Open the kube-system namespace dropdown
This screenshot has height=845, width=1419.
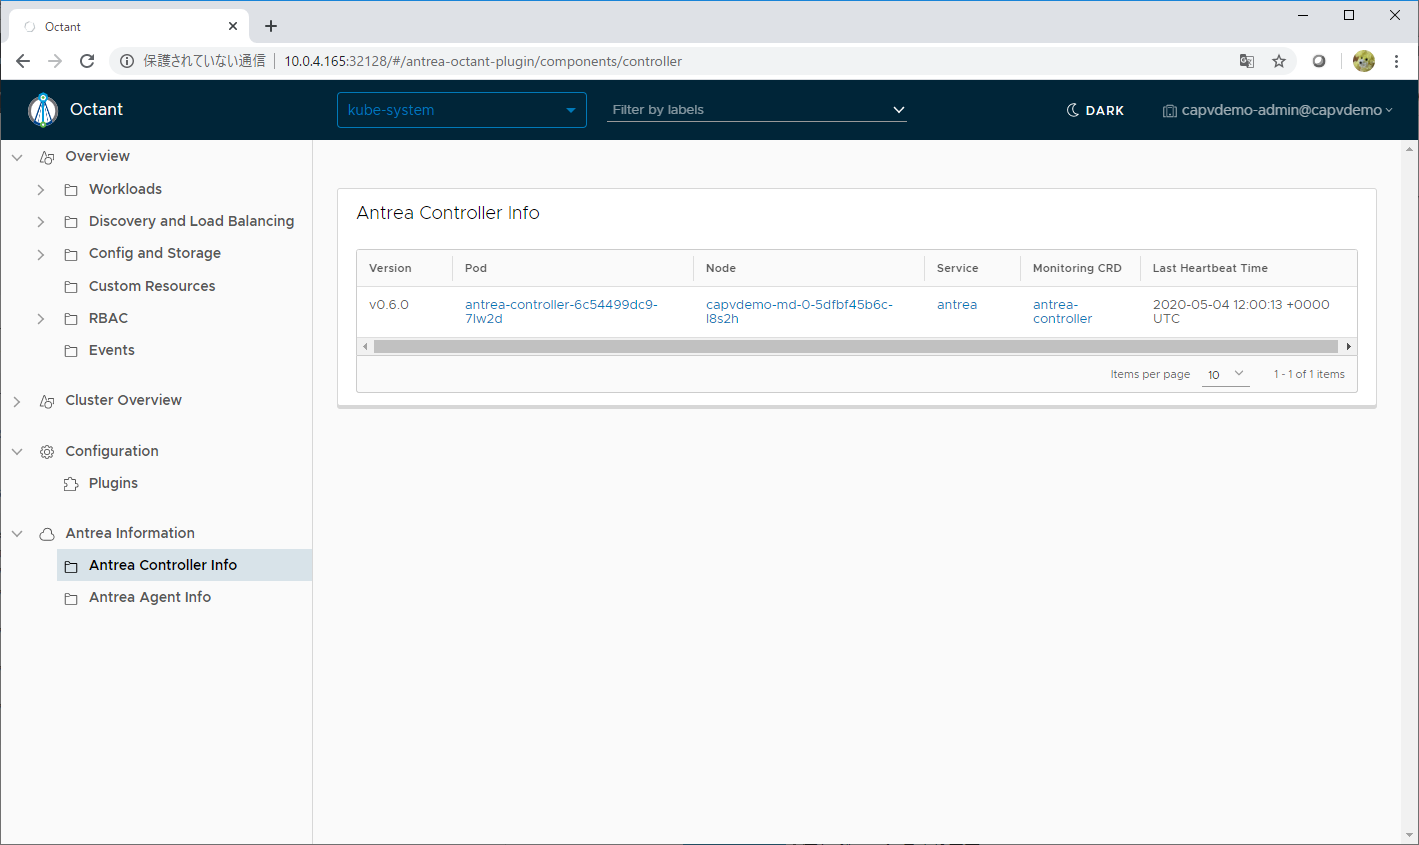pos(462,110)
